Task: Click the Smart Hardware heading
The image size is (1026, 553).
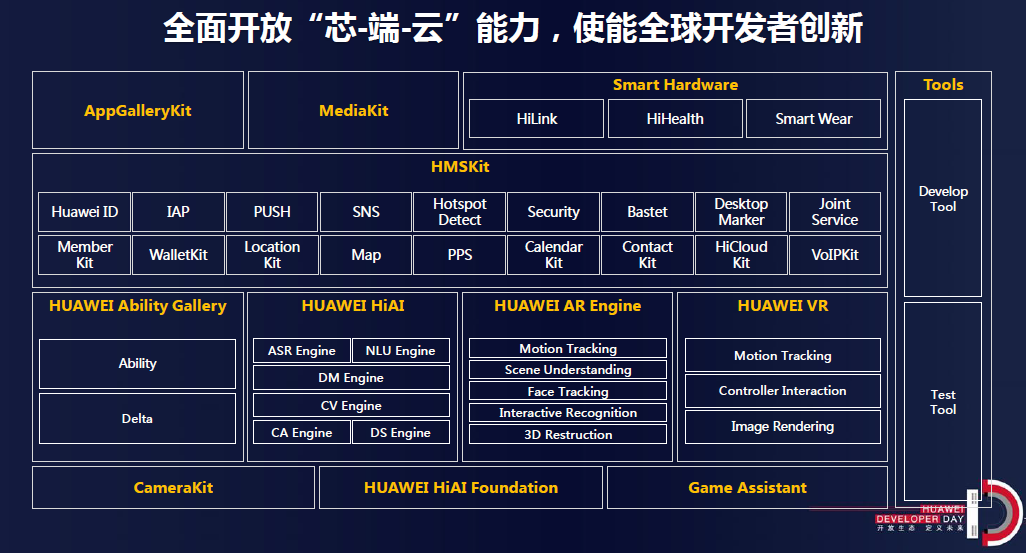Action: pos(675,84)
